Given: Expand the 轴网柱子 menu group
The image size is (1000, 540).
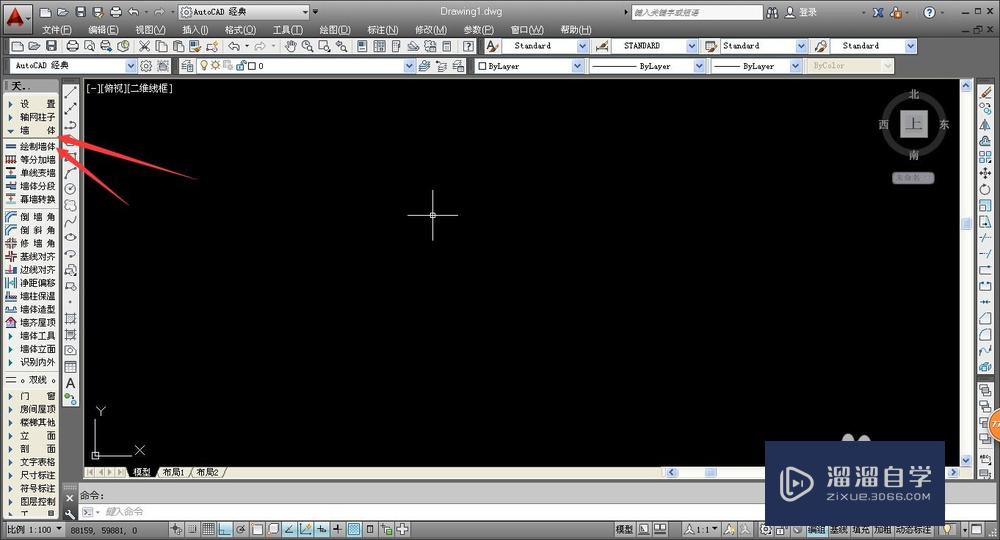Looking at the screenshot, I should (31, 117).
